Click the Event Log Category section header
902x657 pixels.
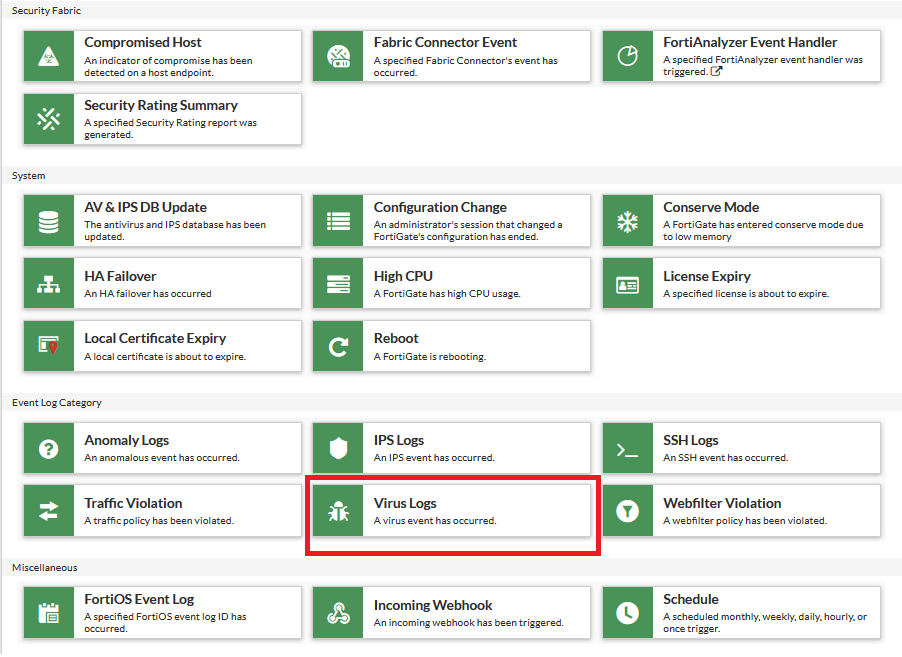coord(56,403)
